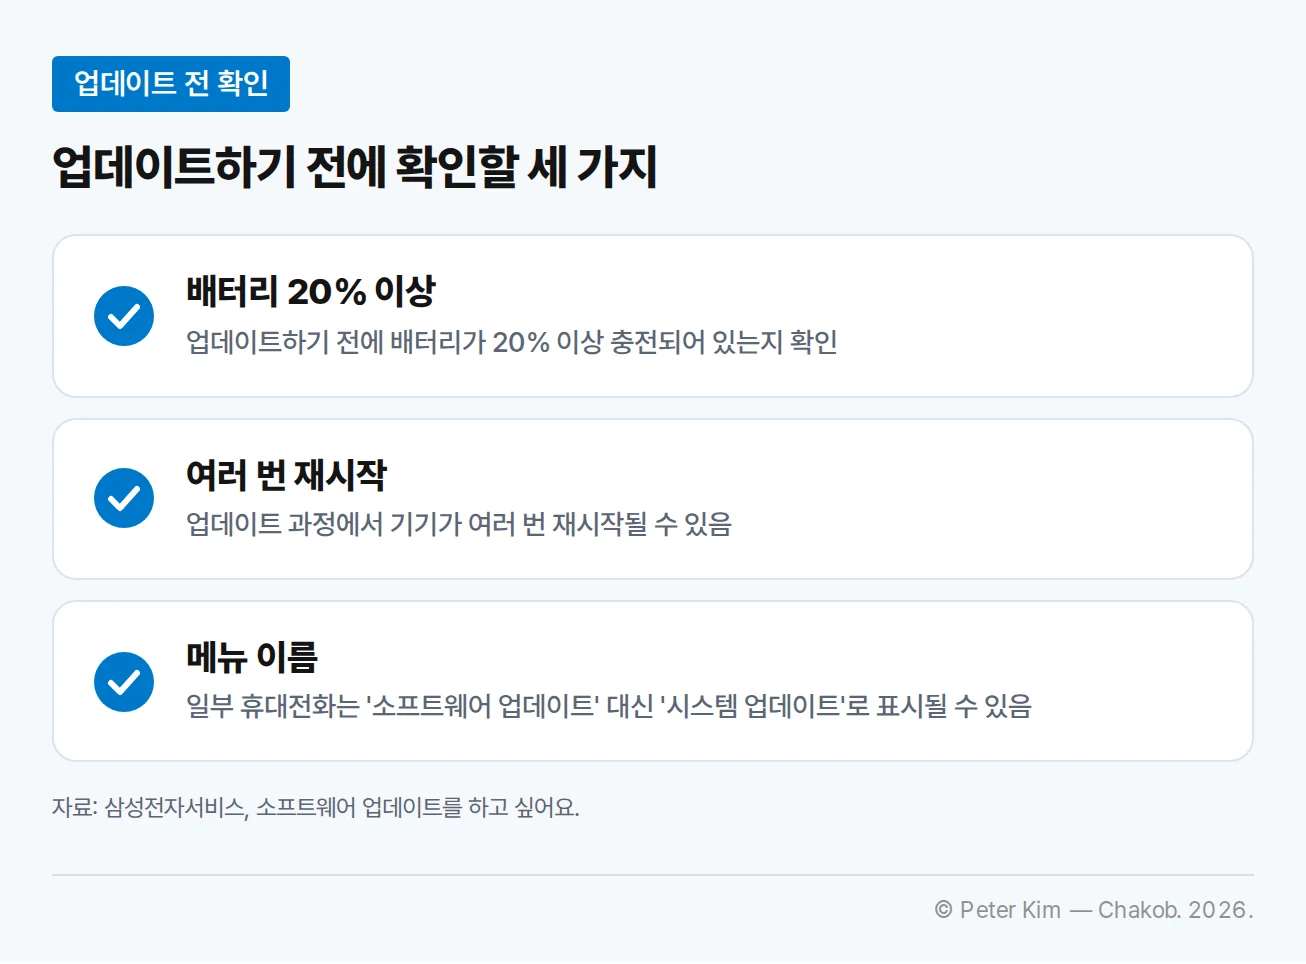Click the description 기기가 여러 번 재시작될 수 있음

click(x=459, y=524)
